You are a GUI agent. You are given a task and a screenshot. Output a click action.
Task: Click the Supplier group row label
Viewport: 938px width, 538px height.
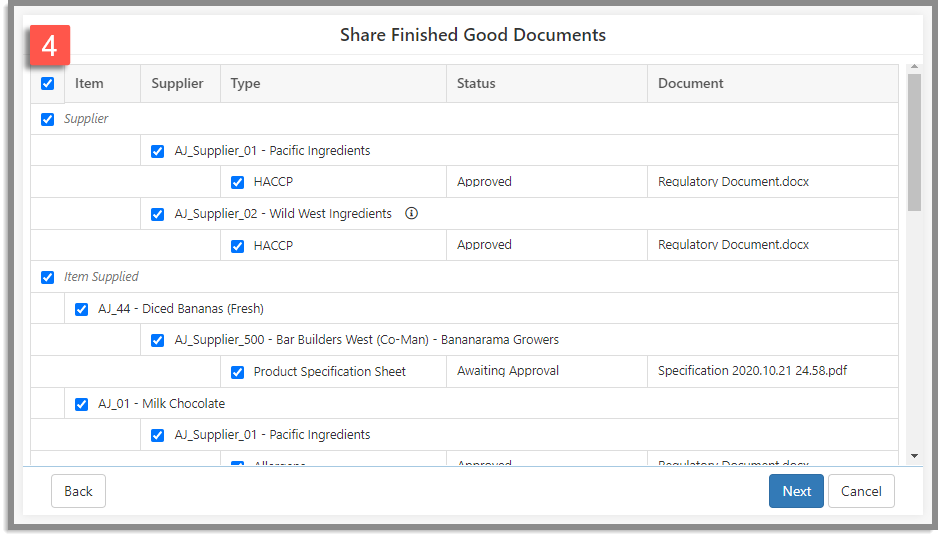click(x=86, y=118)
